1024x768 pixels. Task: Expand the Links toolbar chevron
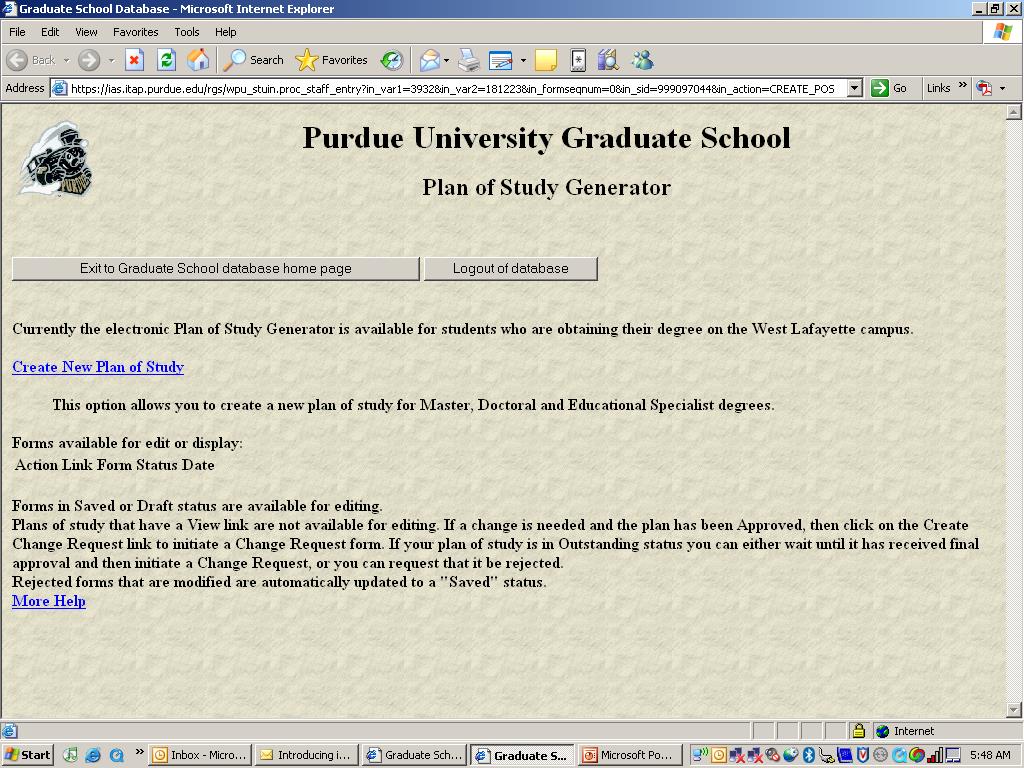point(963,87)
